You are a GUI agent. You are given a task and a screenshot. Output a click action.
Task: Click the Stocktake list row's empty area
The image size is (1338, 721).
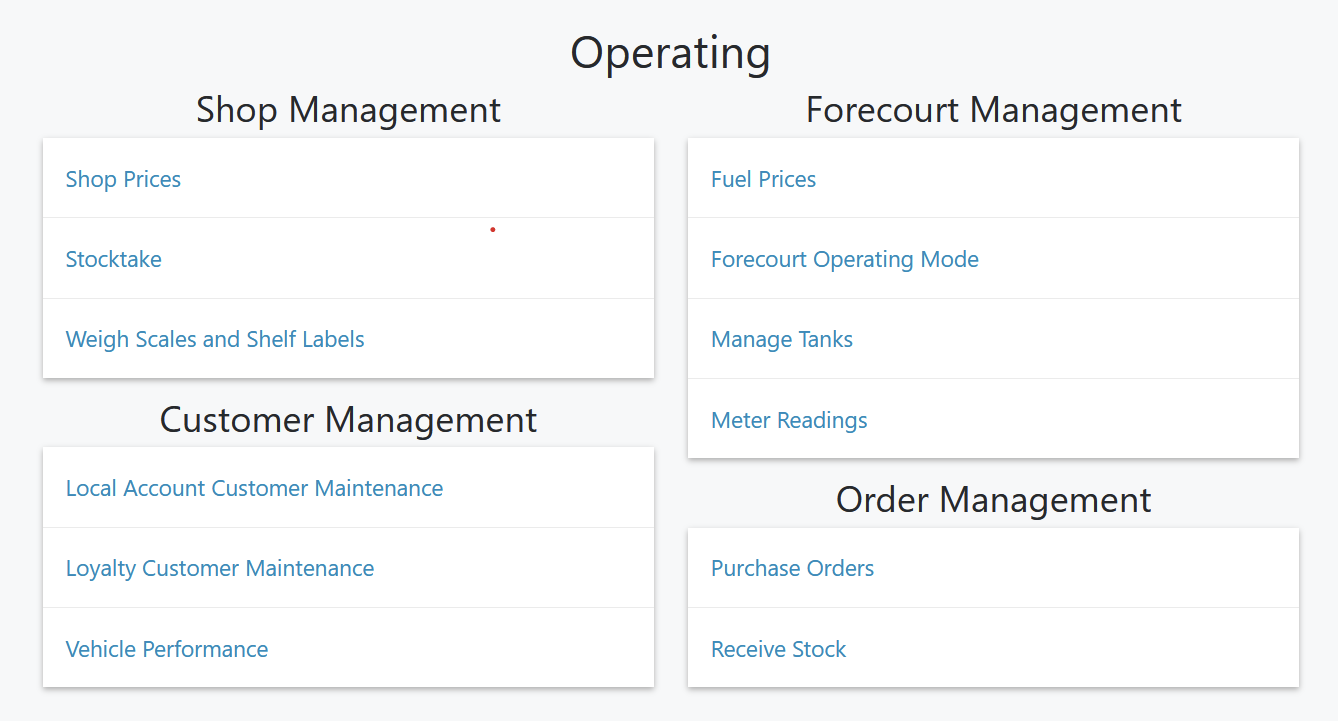coord(408,259)
